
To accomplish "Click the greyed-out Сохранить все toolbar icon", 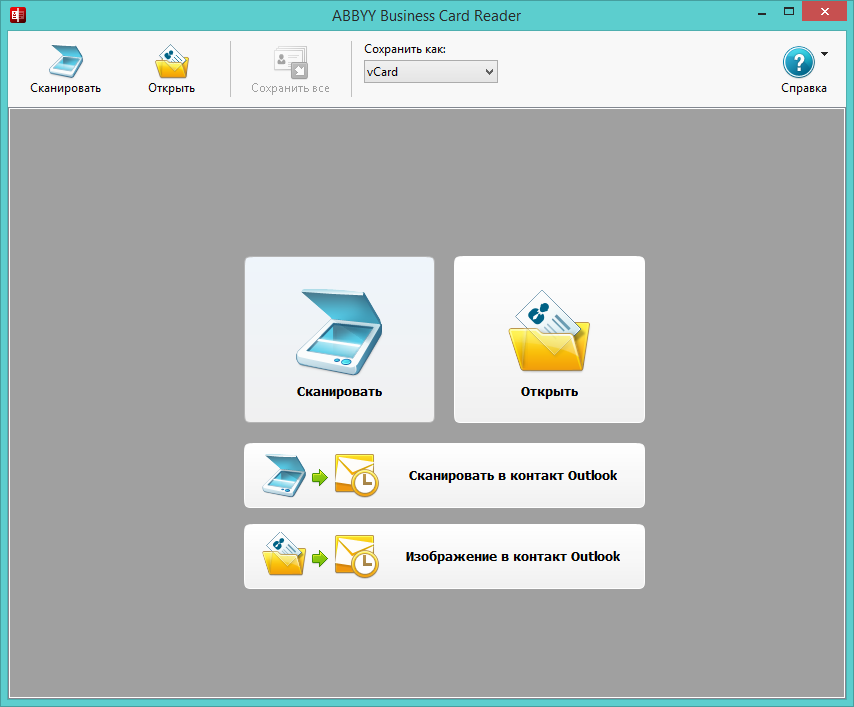I will (290, 62).
